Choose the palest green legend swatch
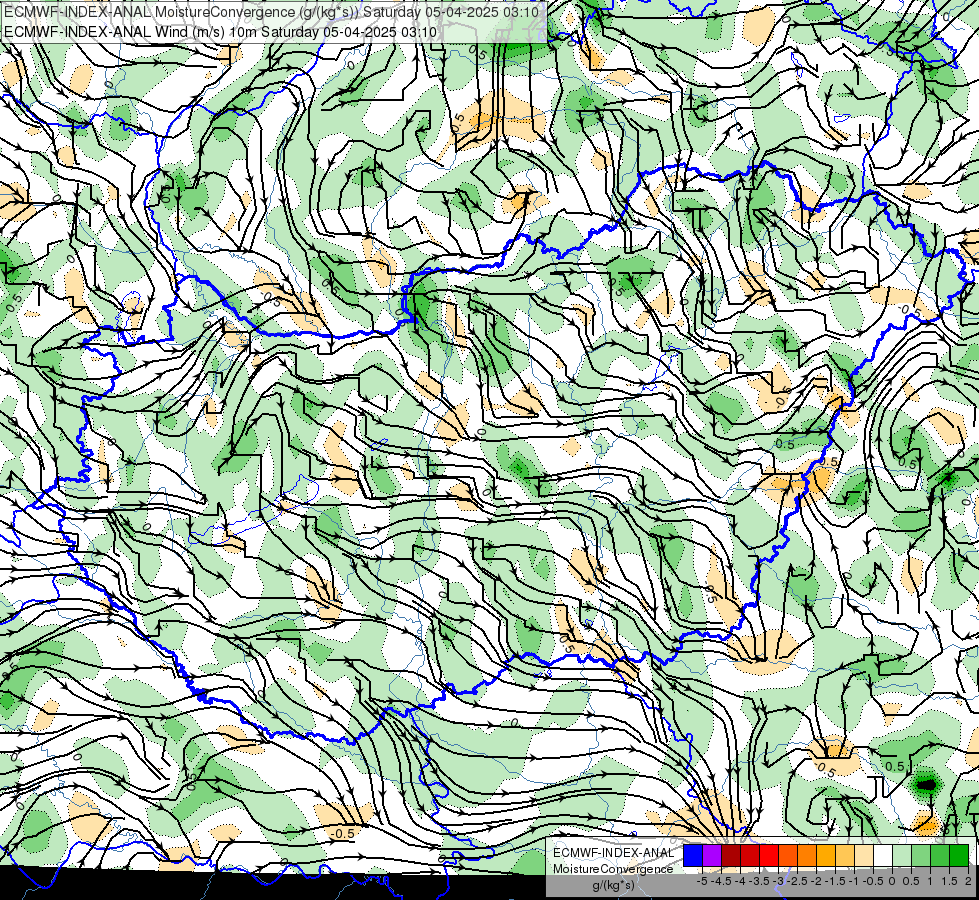Screen dimensions: 979x900 [x=902, y=855]
